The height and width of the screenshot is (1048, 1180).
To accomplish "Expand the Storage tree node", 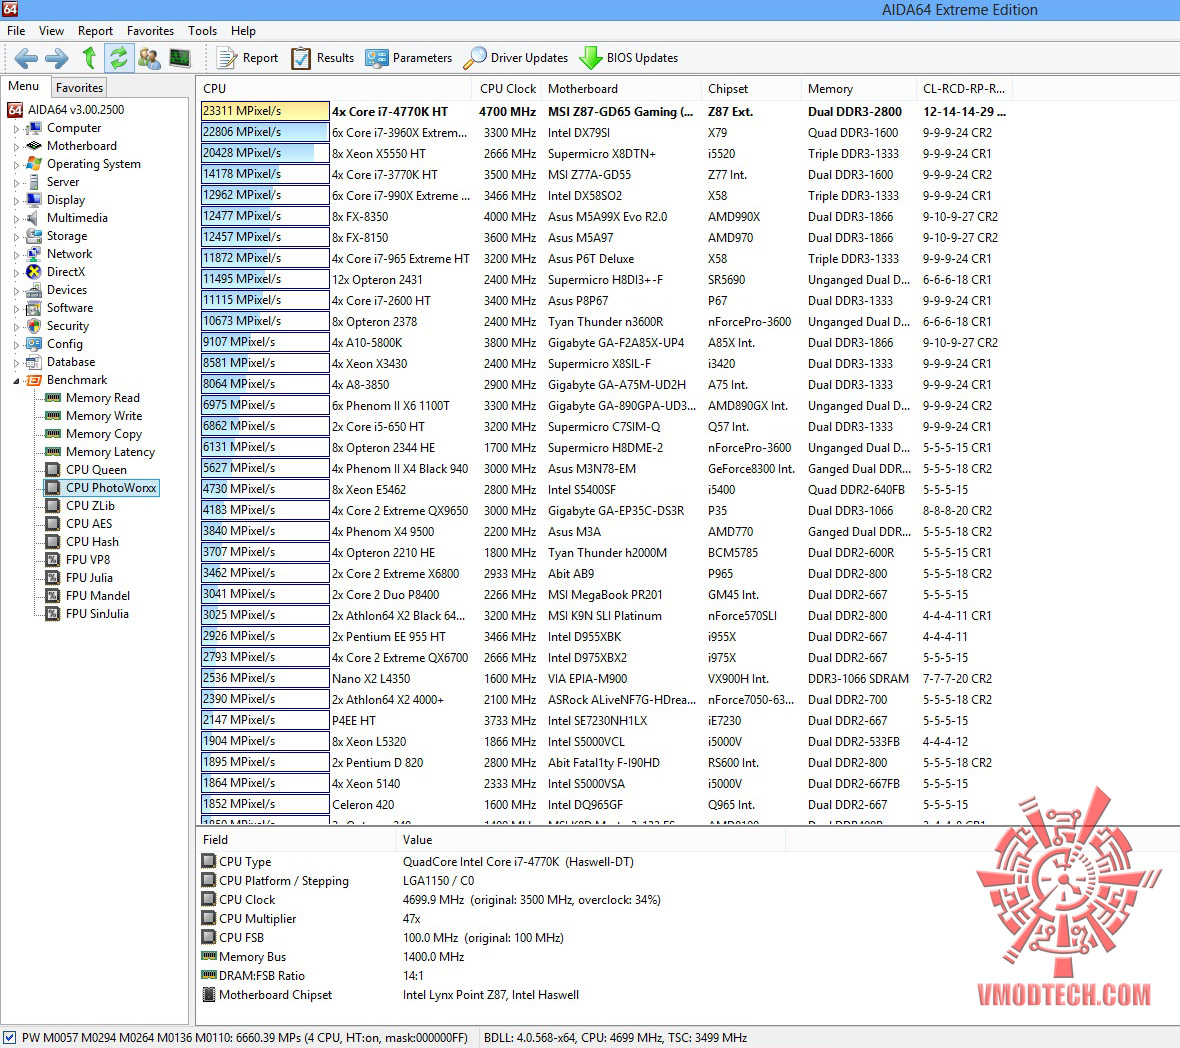I will coord(16,237).
